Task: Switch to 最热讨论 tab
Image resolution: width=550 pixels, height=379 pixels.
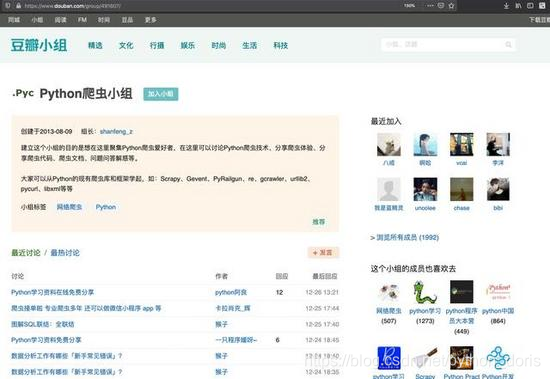Action: 65,253
